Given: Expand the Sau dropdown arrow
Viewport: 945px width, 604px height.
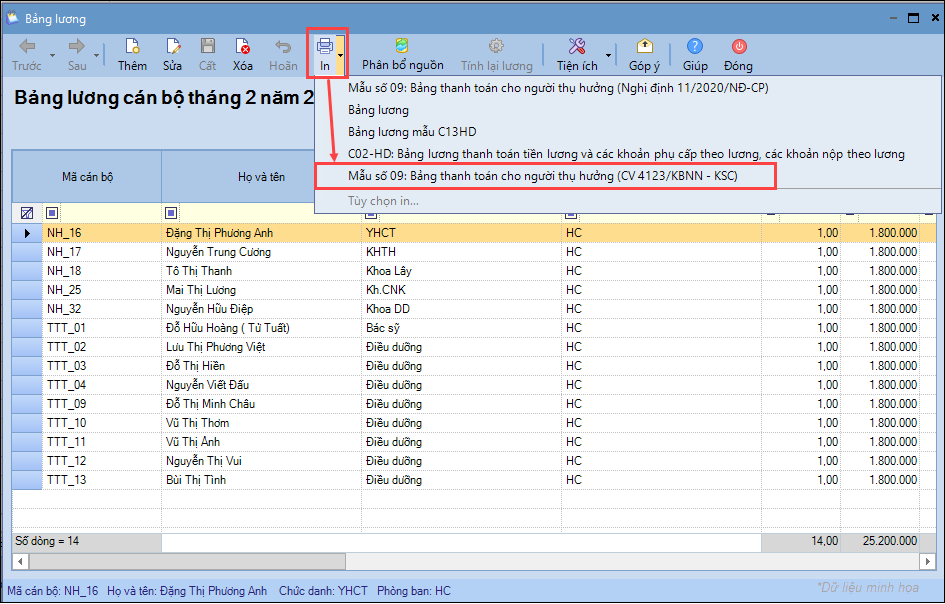Looking at the screenshot, I should coord(96,55).
